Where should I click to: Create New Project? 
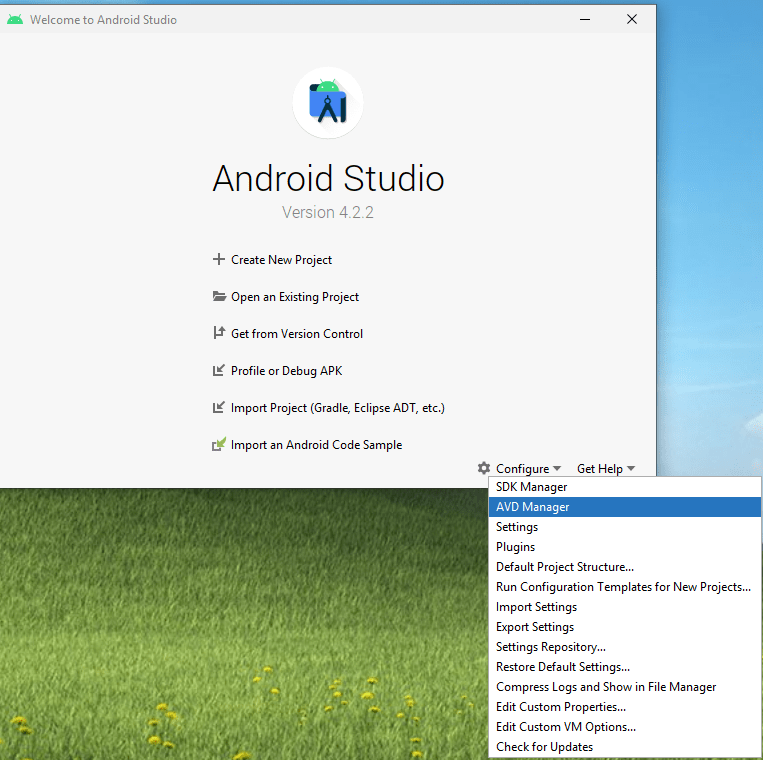click(281, 260)
